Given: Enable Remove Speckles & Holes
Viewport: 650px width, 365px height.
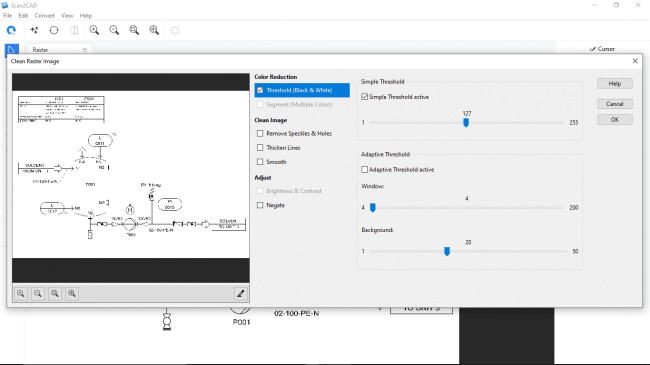Looking at the screenshot, I should point(260,134).
